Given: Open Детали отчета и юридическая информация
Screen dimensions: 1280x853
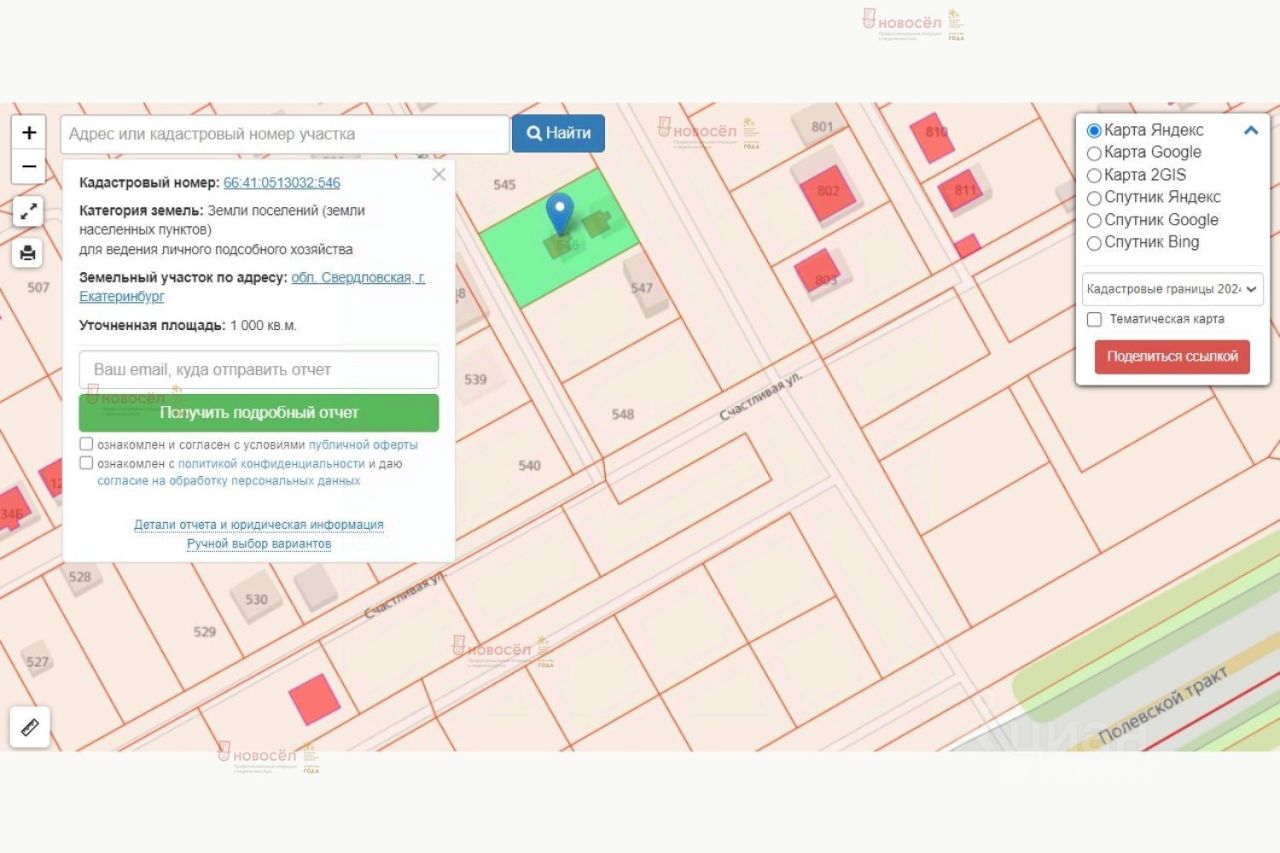Looking at the screenshot, I should (x=259, y=525).
